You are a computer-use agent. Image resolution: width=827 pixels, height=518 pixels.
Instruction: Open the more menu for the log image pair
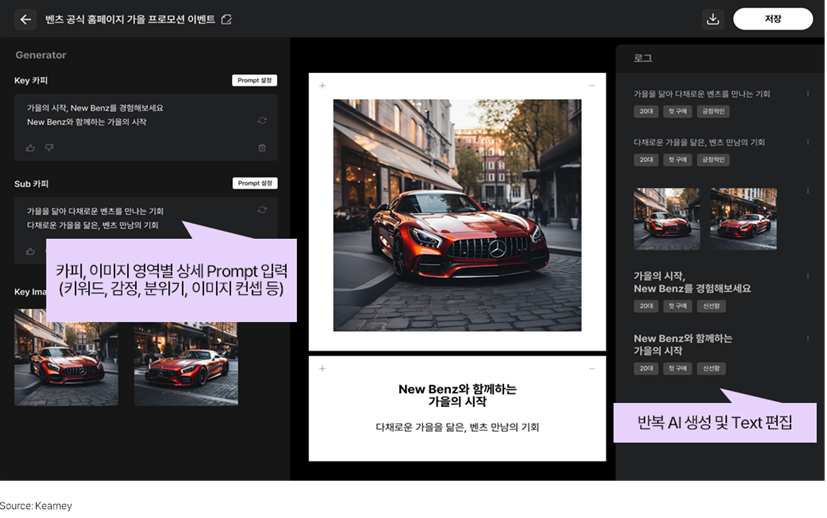[807, 190]
